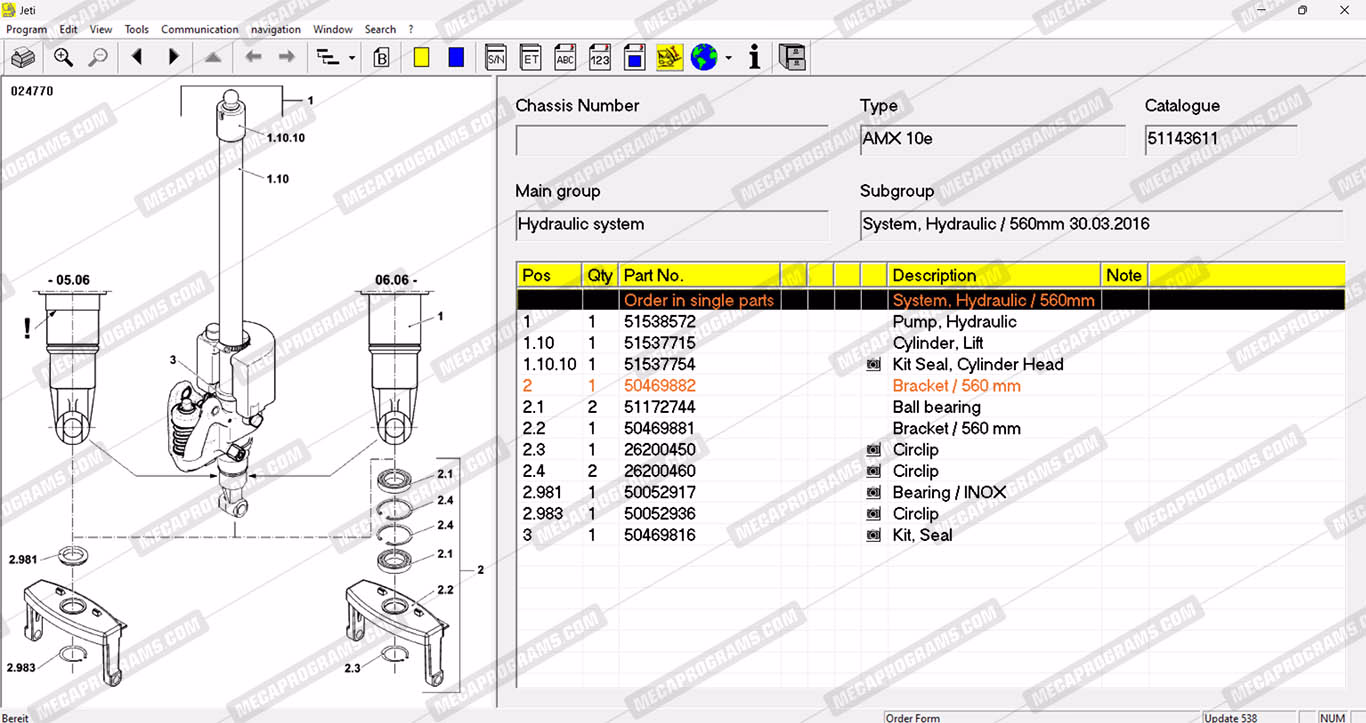Screen dimensions: 1366x723
Task: Click the ABC book search icon
Action: (565, 58)
